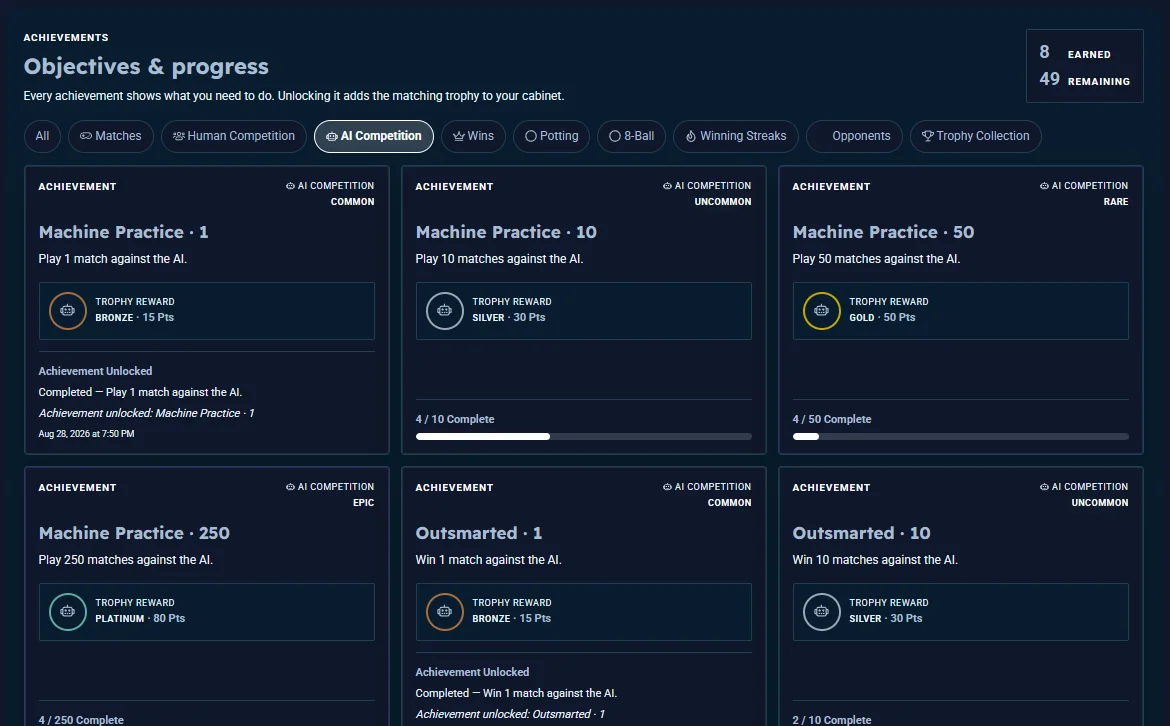Click the robot icon on Machine Practice · 250 category label

click(290, 486)
